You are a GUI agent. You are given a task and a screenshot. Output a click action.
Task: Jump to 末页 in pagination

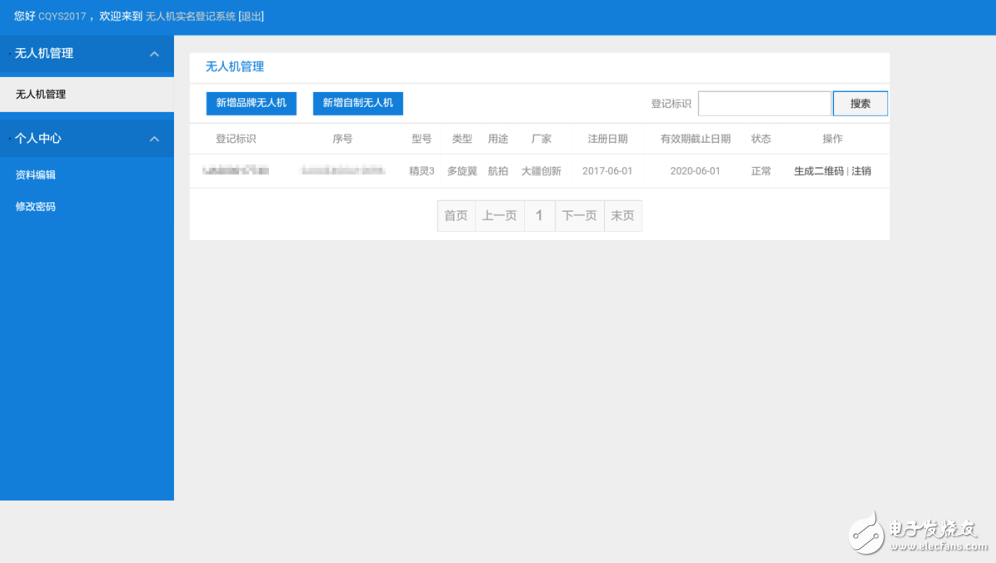[x=622, y=216]
